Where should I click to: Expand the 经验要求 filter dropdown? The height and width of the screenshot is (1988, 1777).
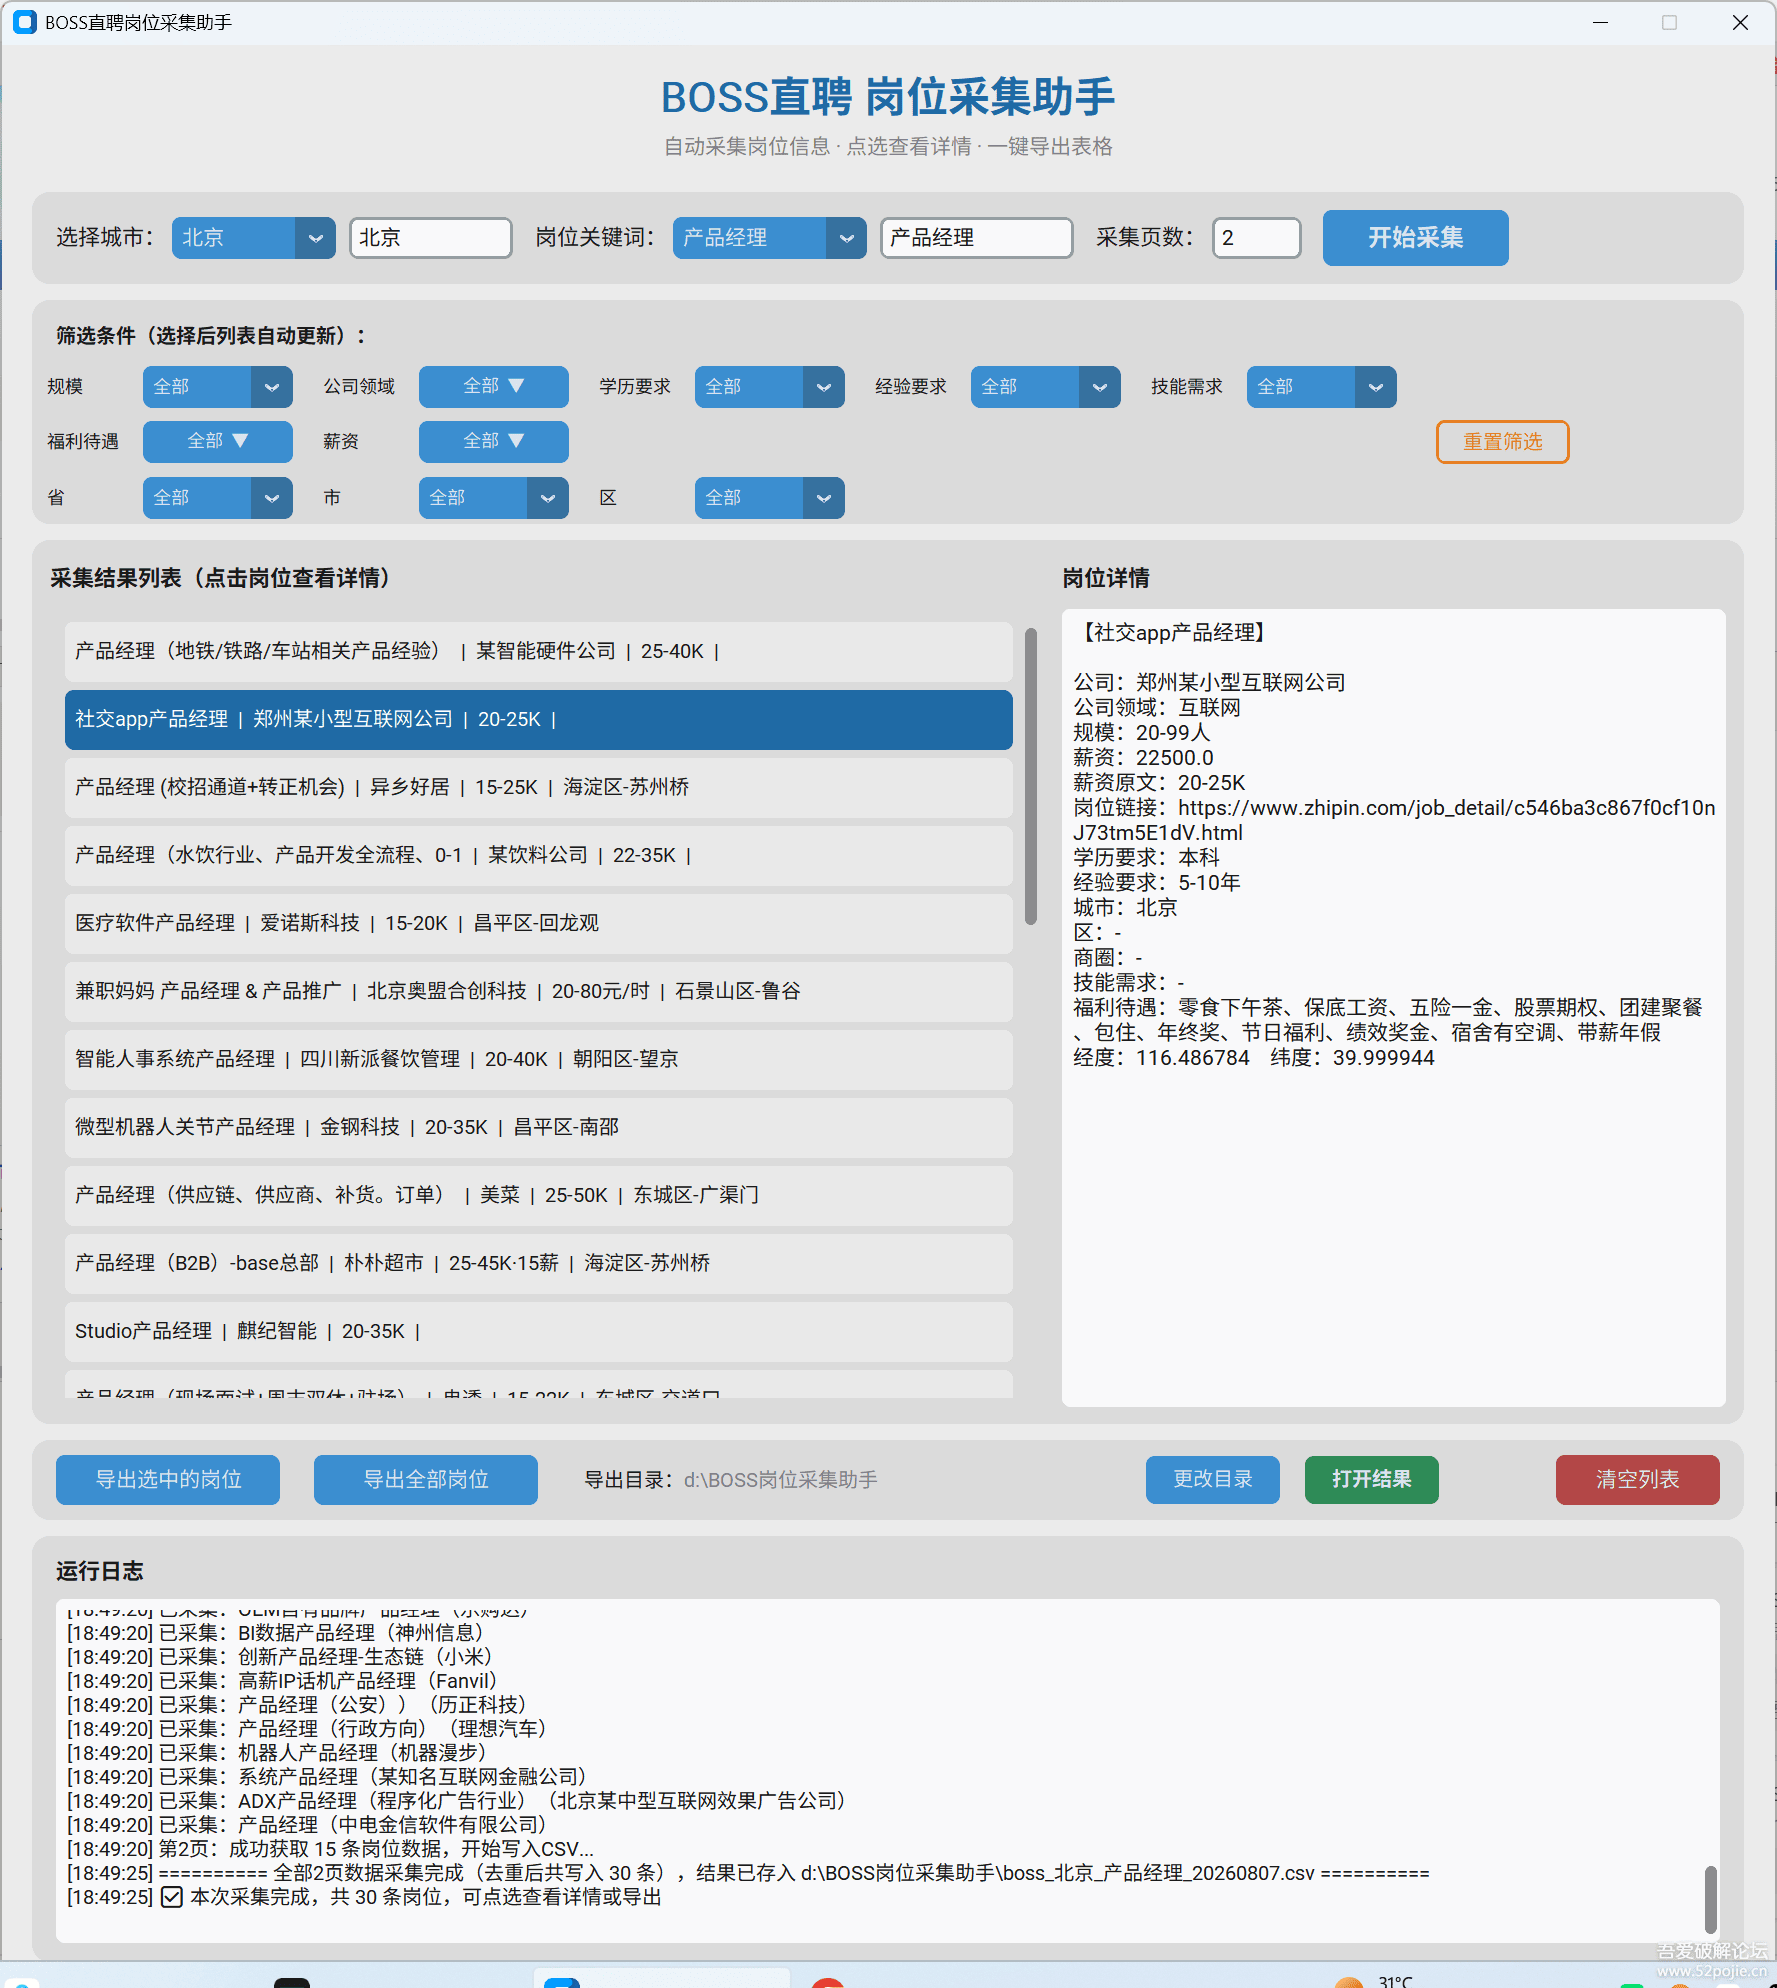[1045, 387]
